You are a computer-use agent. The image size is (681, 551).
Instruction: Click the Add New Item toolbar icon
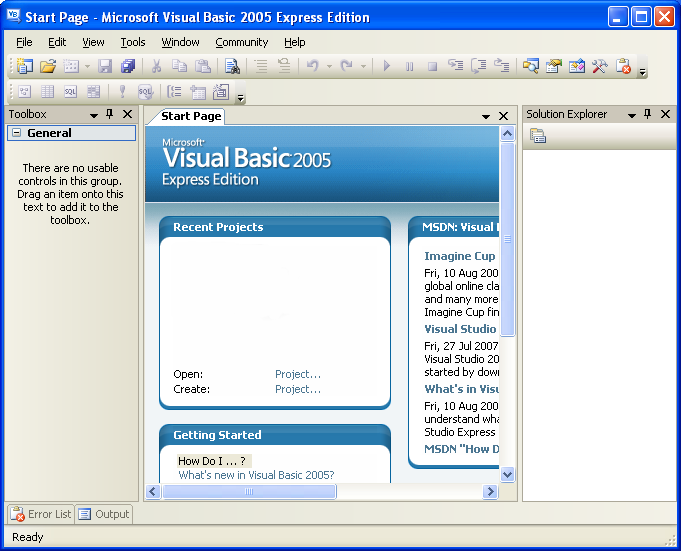point(71,66)
